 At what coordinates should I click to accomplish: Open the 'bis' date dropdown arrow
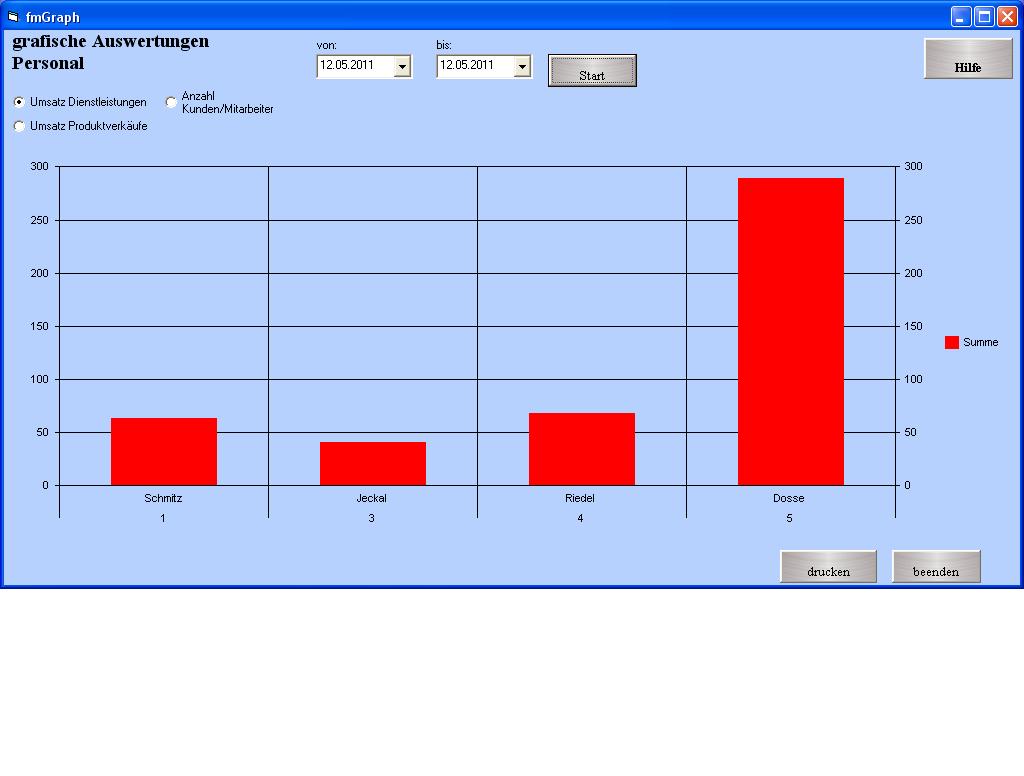pos(522,66)
